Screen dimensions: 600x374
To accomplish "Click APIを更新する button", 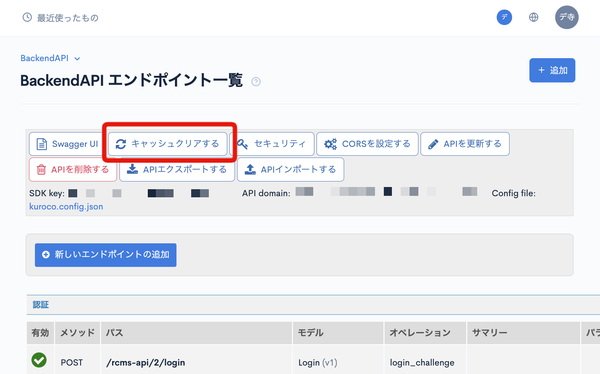I will [x=465, y=144].
